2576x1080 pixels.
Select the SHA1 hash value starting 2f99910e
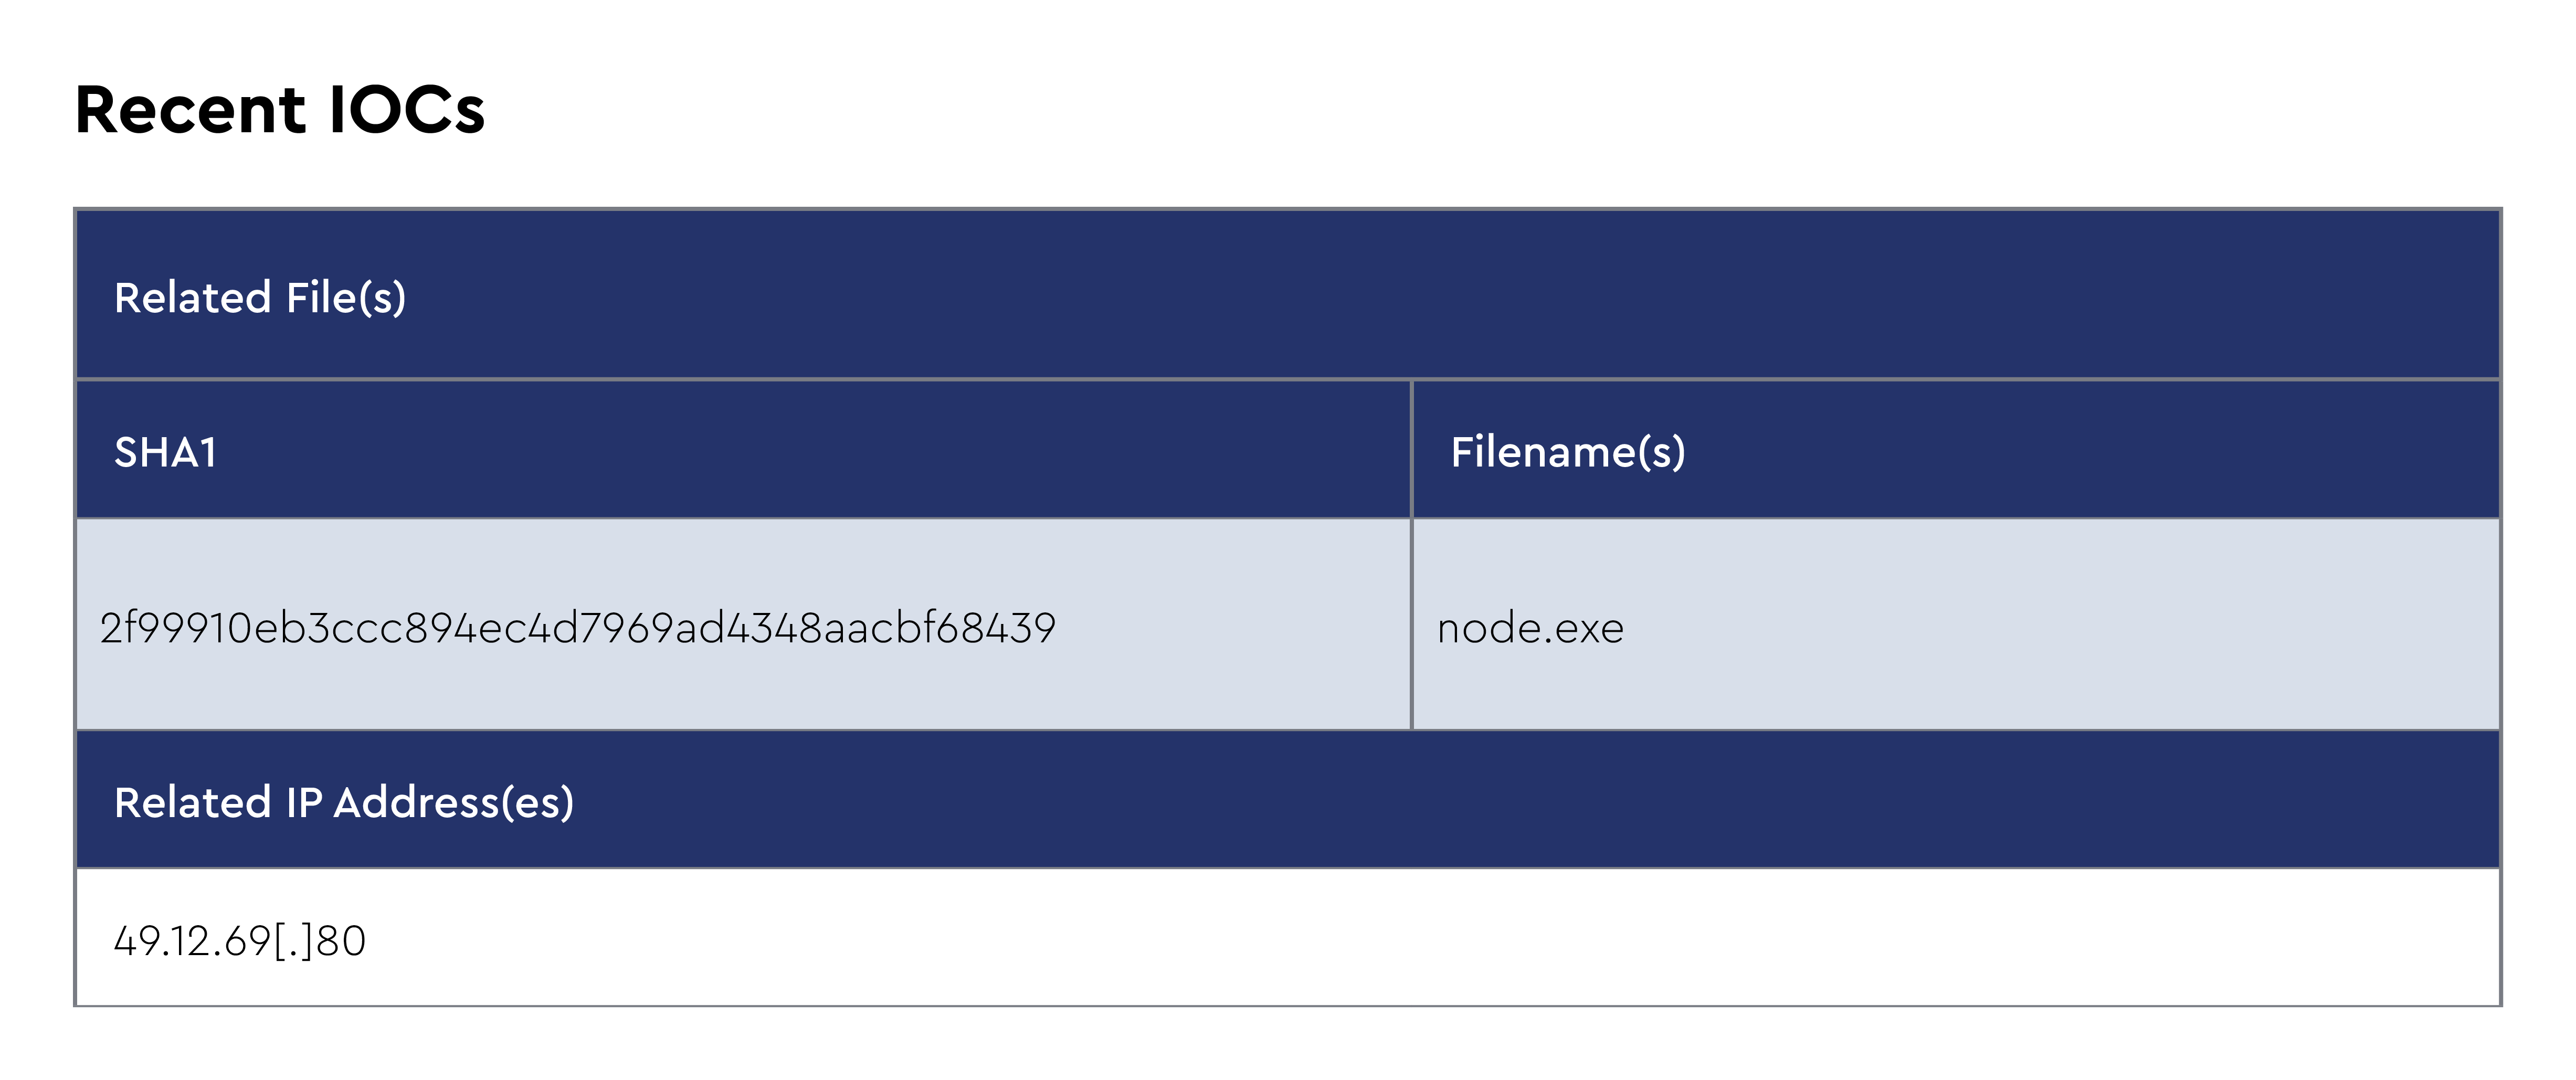coord(578,628)
